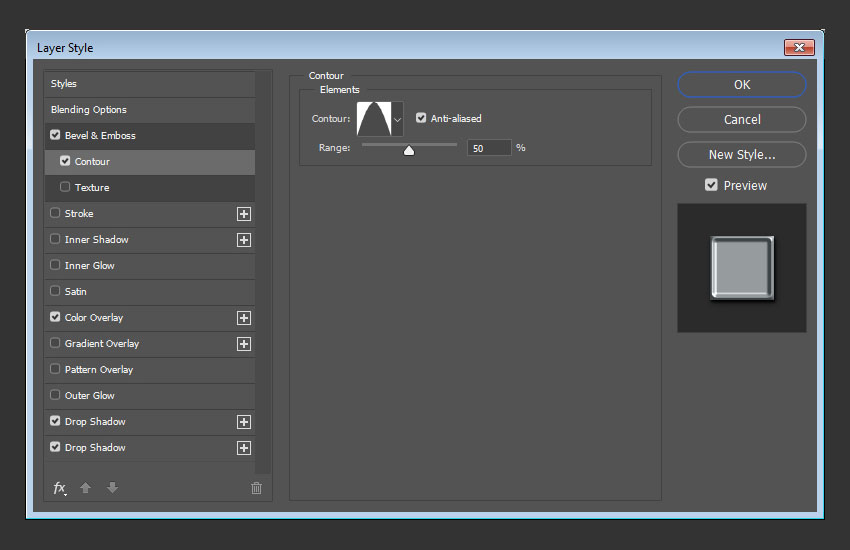850x550 pixels.
Task: Click the move effect up arrow
Action: pyautogui.click(x=85, y=488)
